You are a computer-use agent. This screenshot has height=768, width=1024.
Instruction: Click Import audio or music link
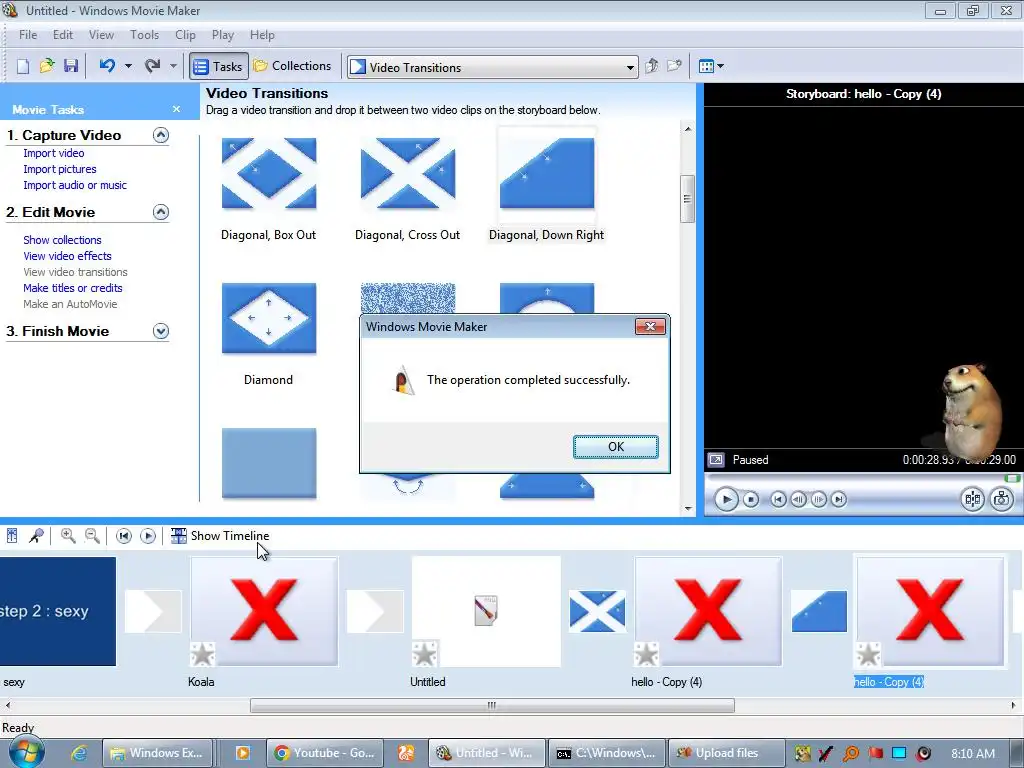point(75,185)
